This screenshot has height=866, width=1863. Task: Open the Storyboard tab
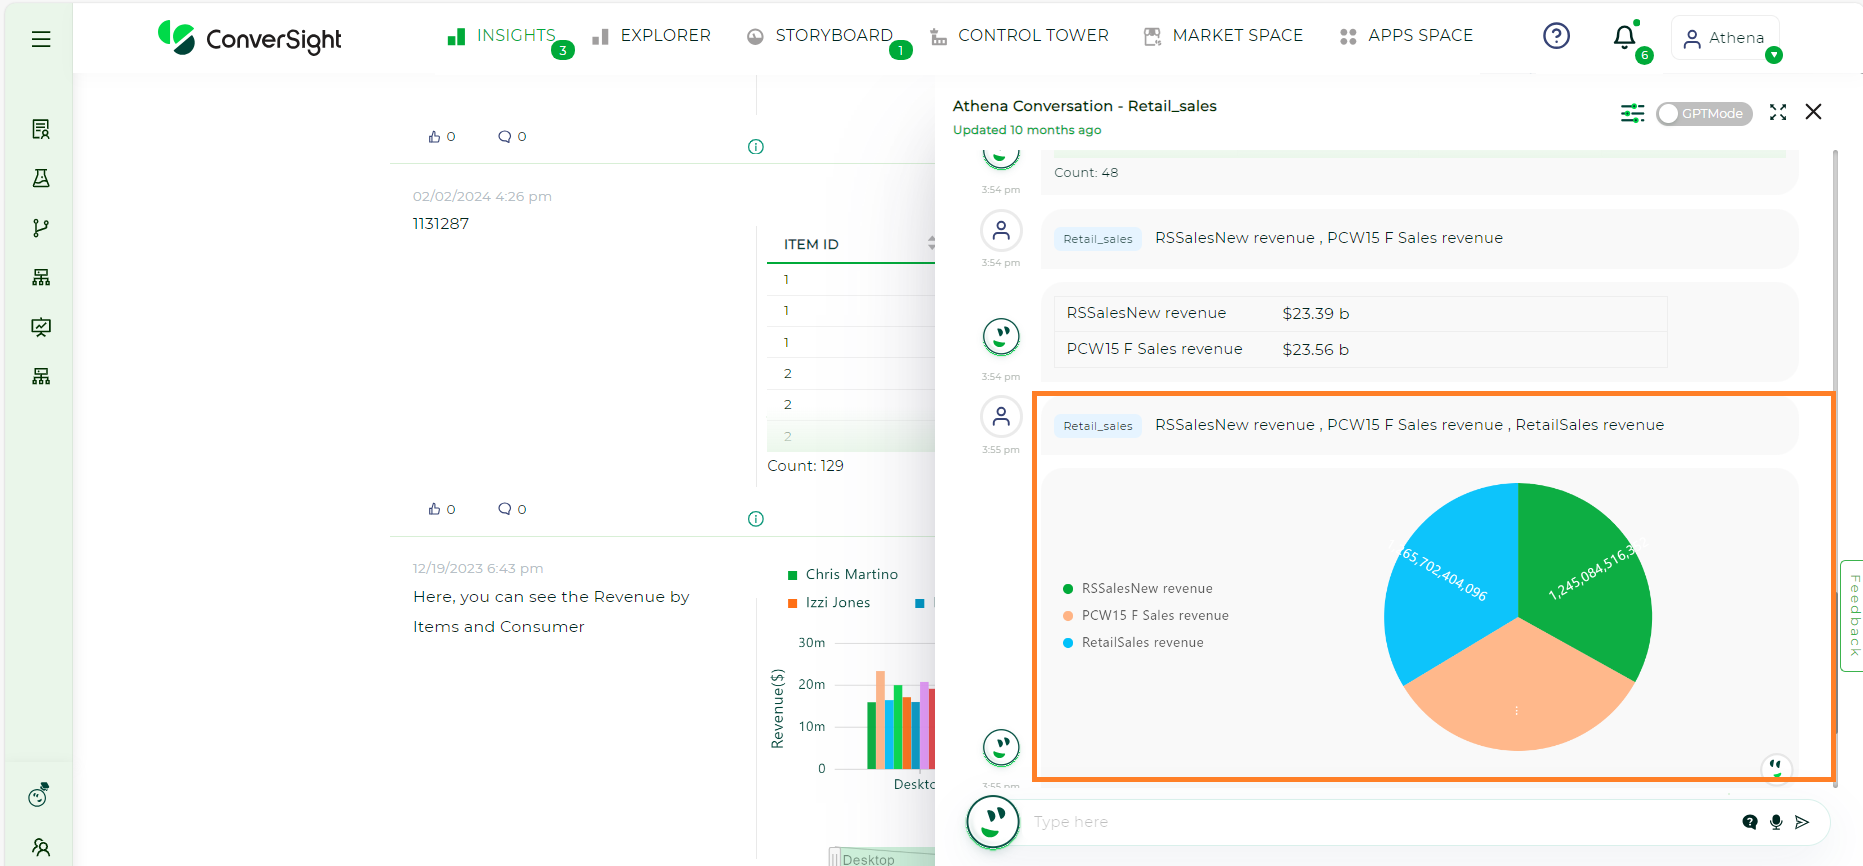point(820,36)
